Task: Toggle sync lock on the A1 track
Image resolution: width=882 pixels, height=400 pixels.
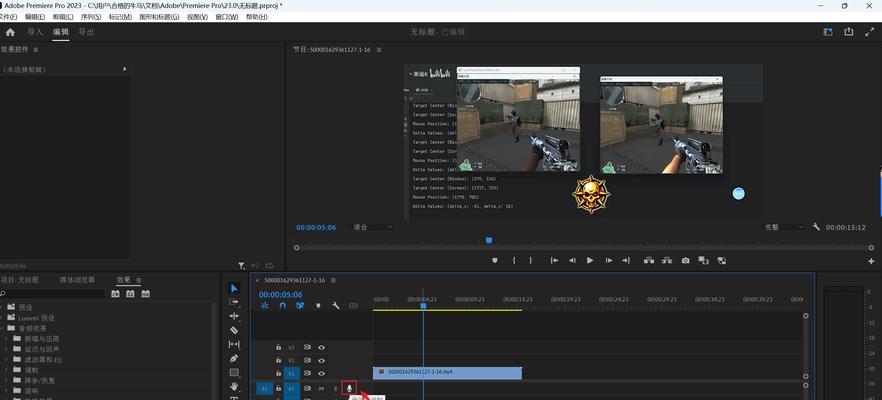Action: 308,388
